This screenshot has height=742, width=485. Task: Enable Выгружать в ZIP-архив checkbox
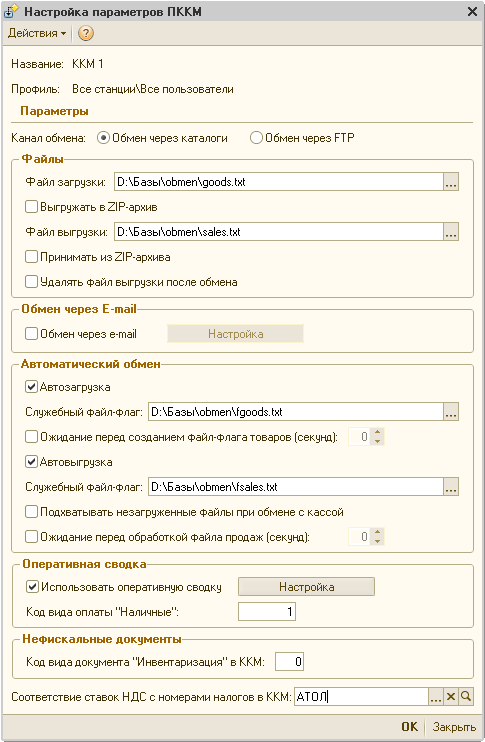31,207
